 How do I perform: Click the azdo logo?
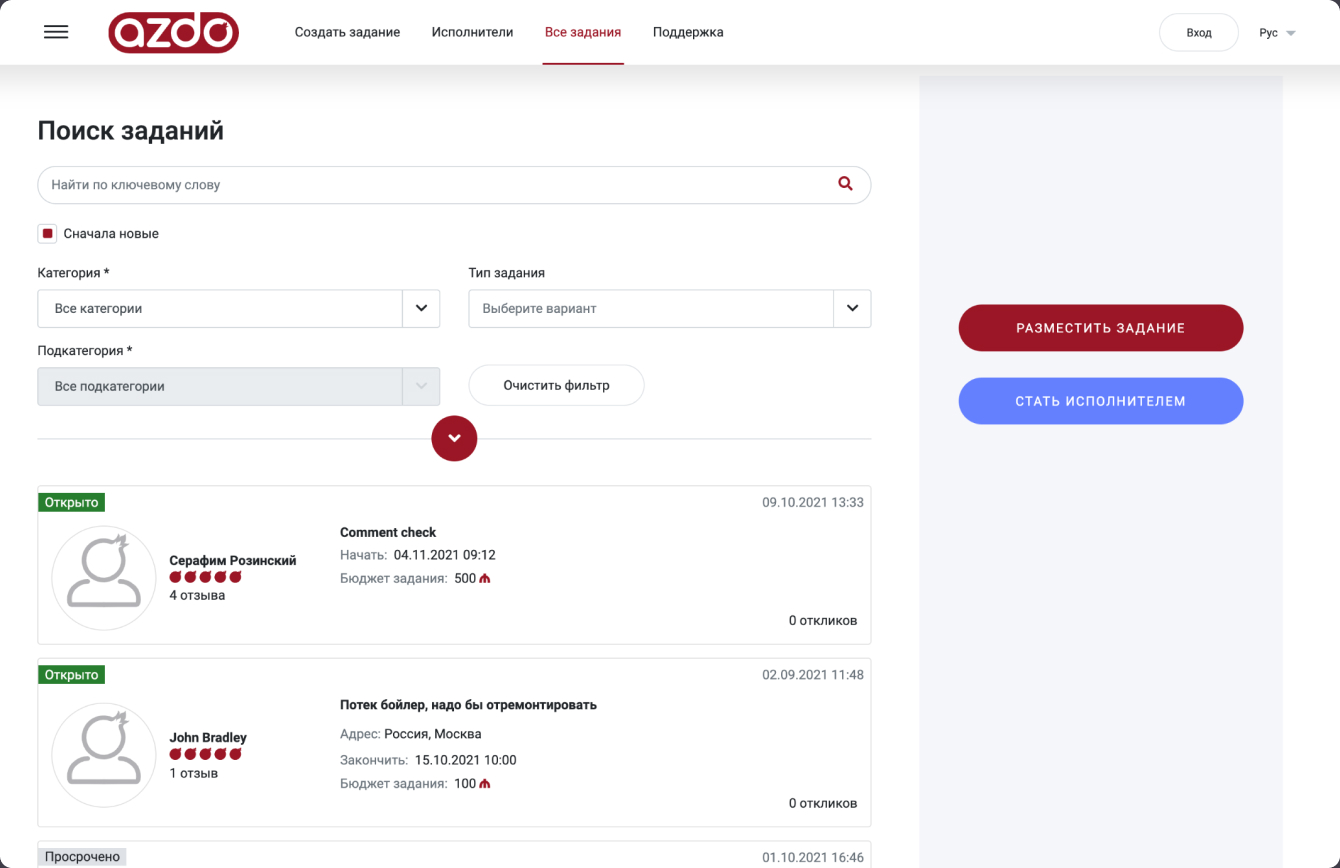[174, 32]
